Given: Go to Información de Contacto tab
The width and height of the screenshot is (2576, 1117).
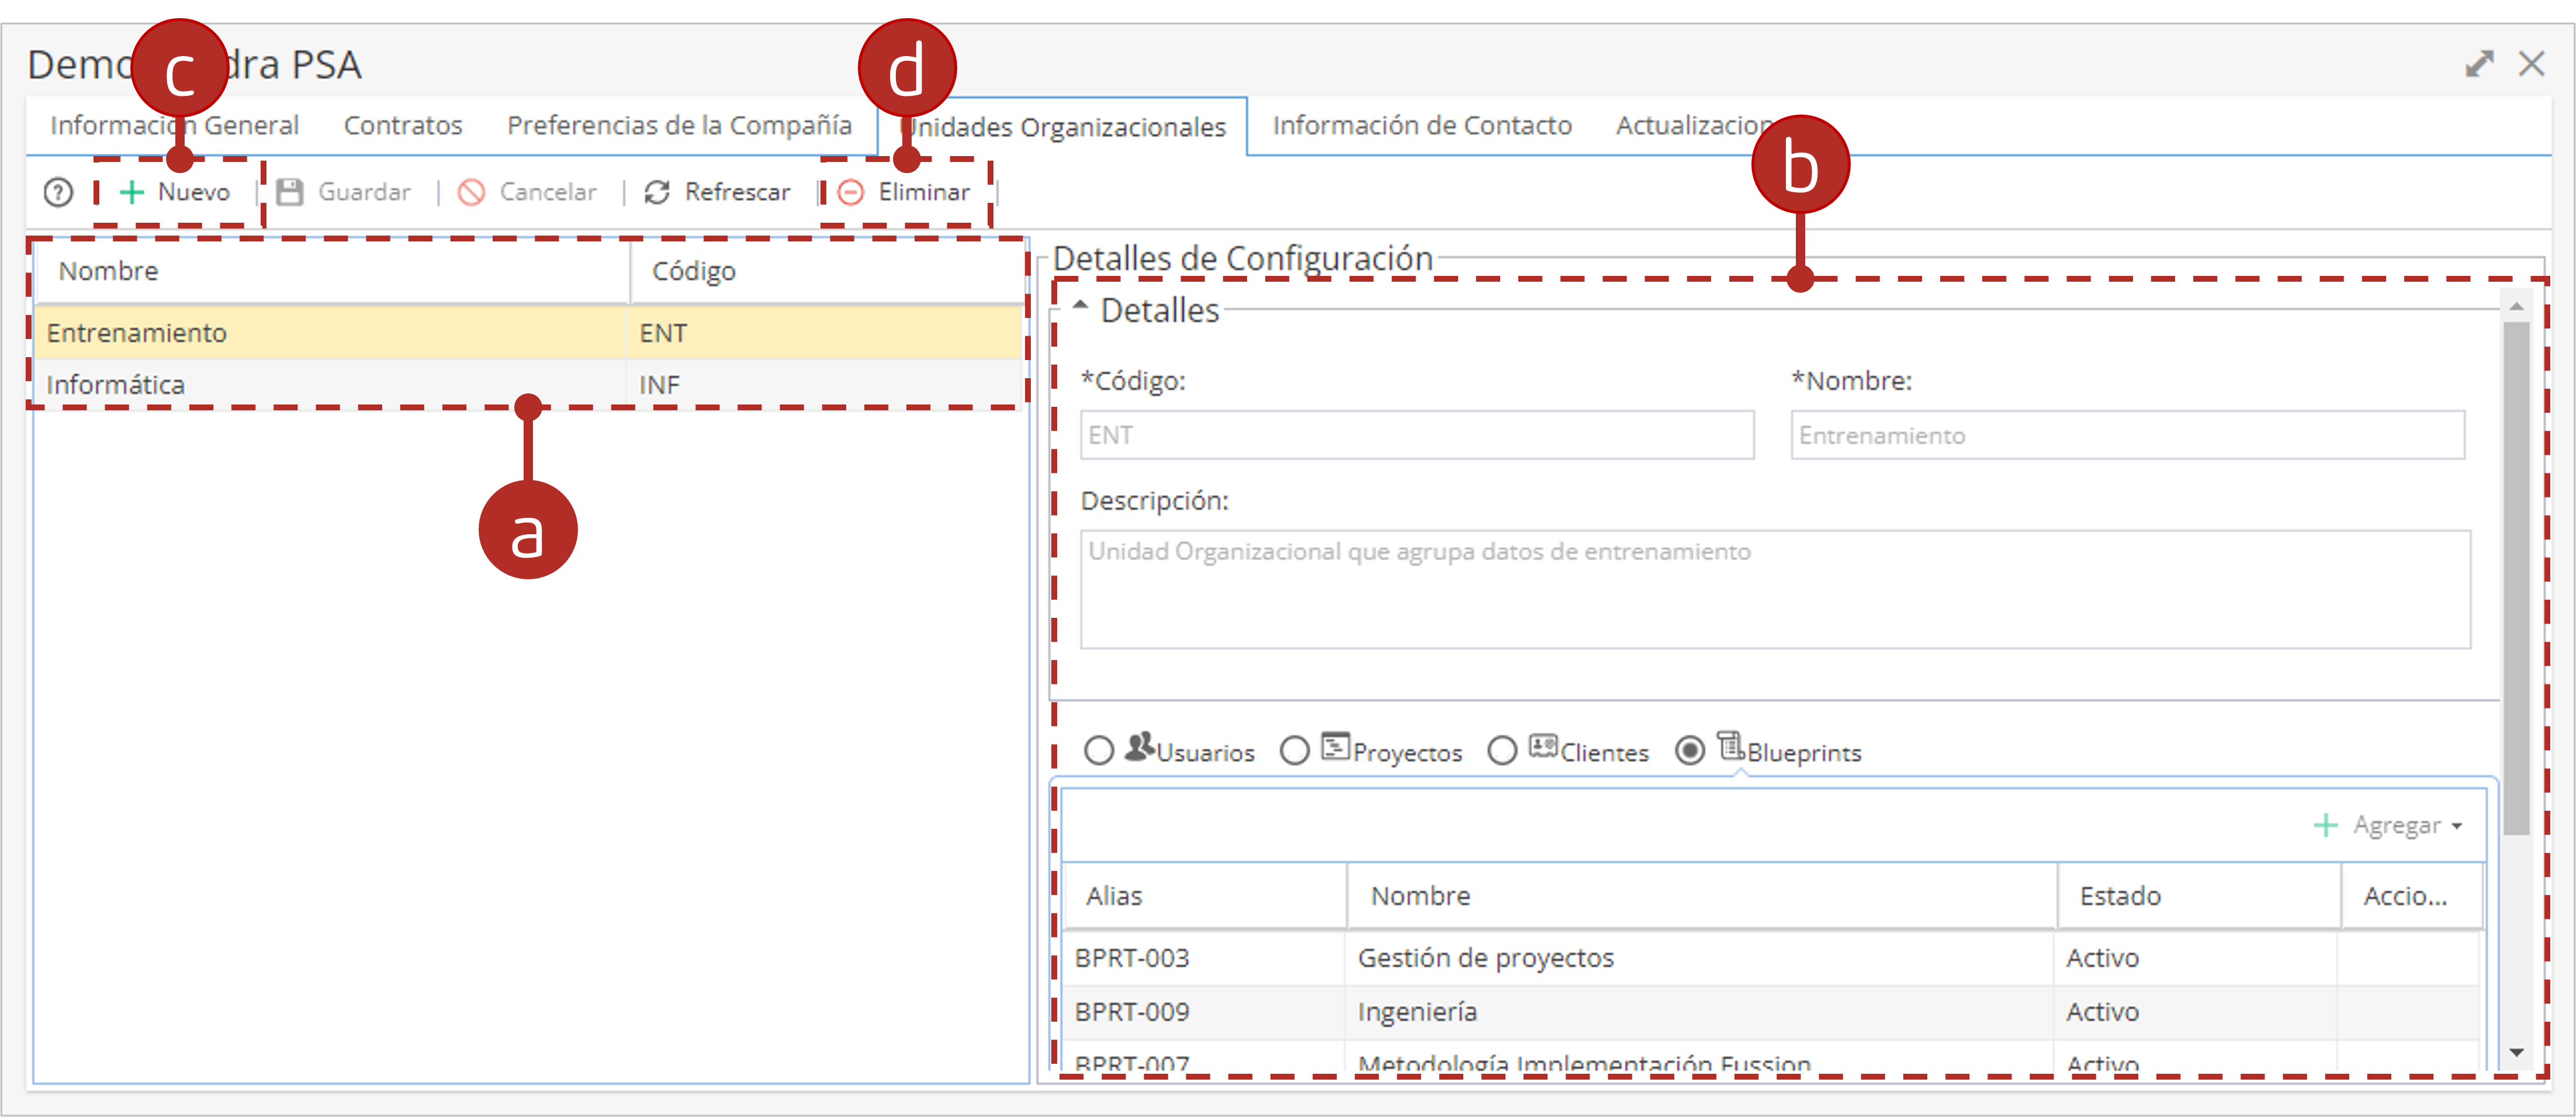Looking at the screenshot, I should click(1422, 125).
